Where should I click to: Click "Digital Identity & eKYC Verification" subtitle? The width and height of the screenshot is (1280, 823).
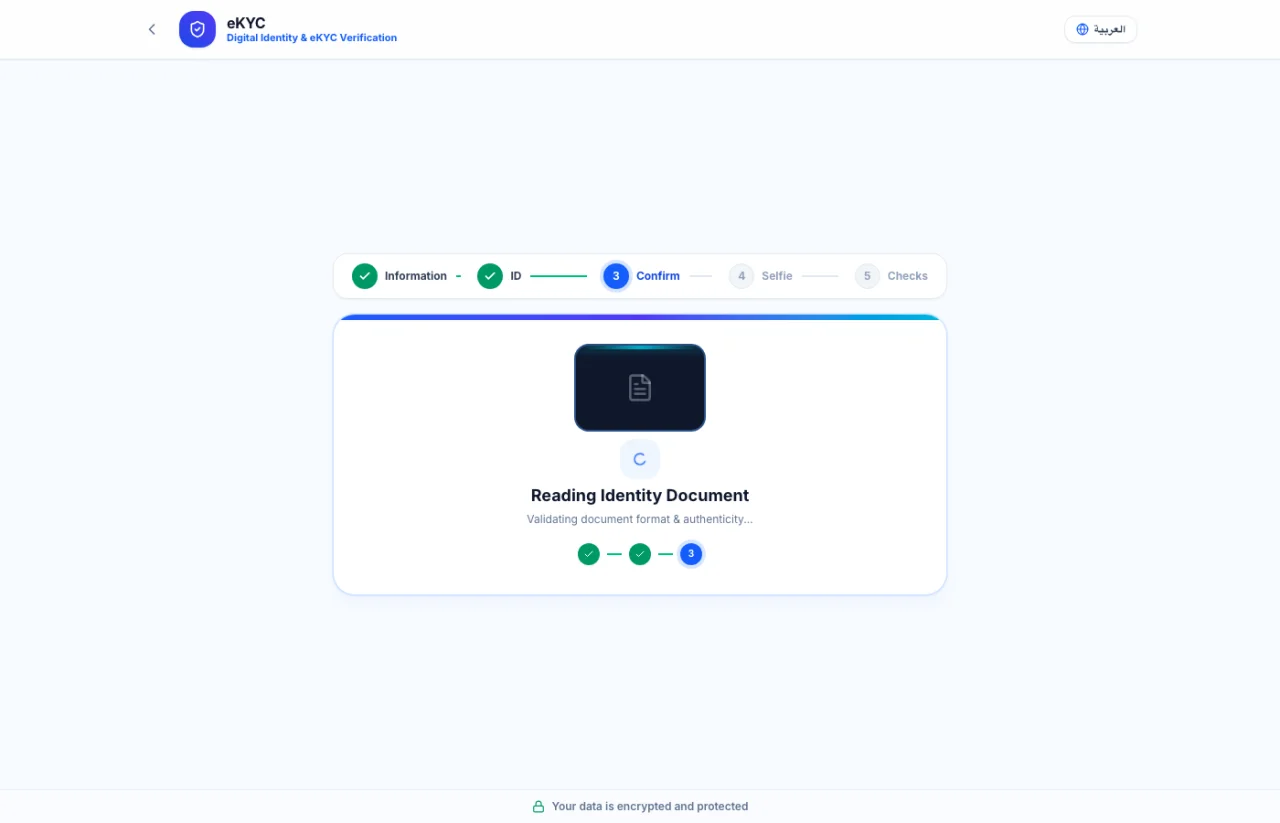pyautogui.click(x=312, y=38)
